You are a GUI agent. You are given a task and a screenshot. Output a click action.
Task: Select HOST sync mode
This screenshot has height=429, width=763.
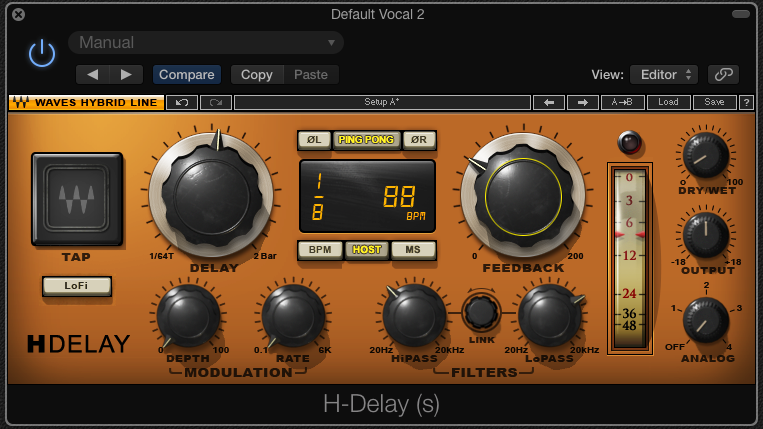366,250
